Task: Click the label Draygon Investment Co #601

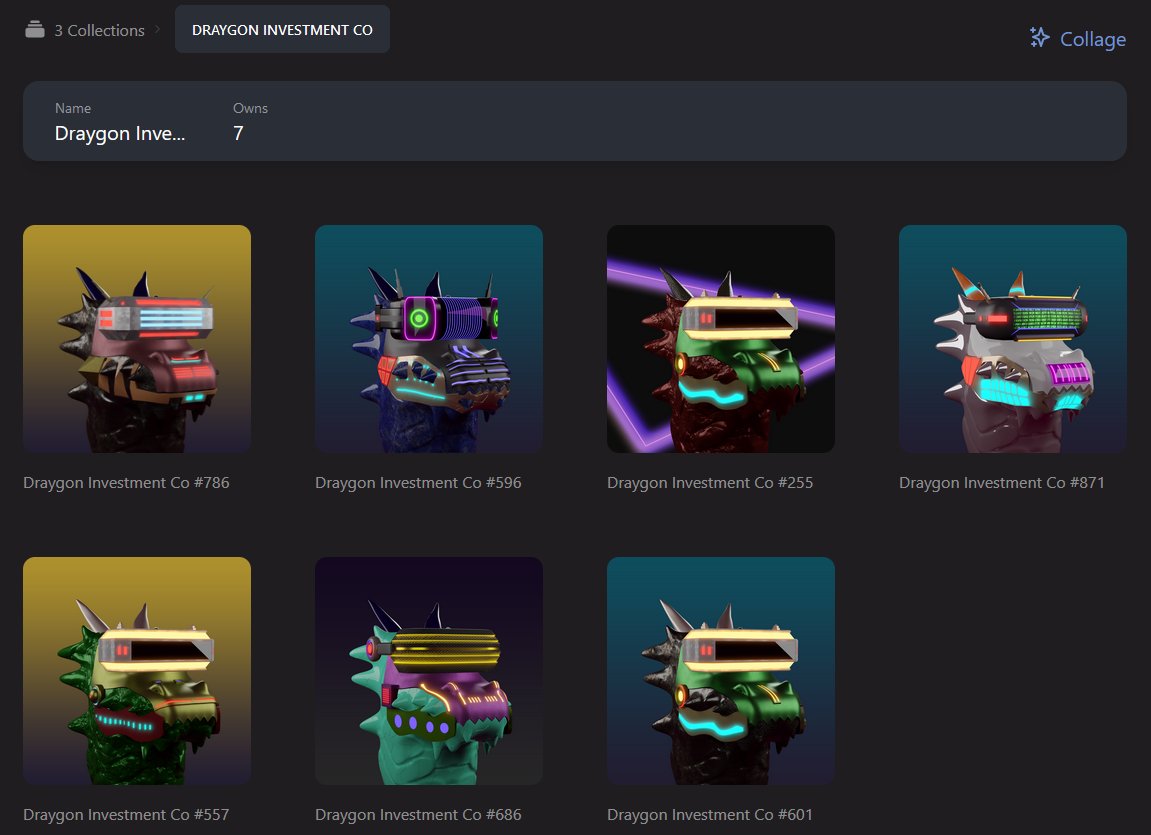Action: (x=710, y=814)
